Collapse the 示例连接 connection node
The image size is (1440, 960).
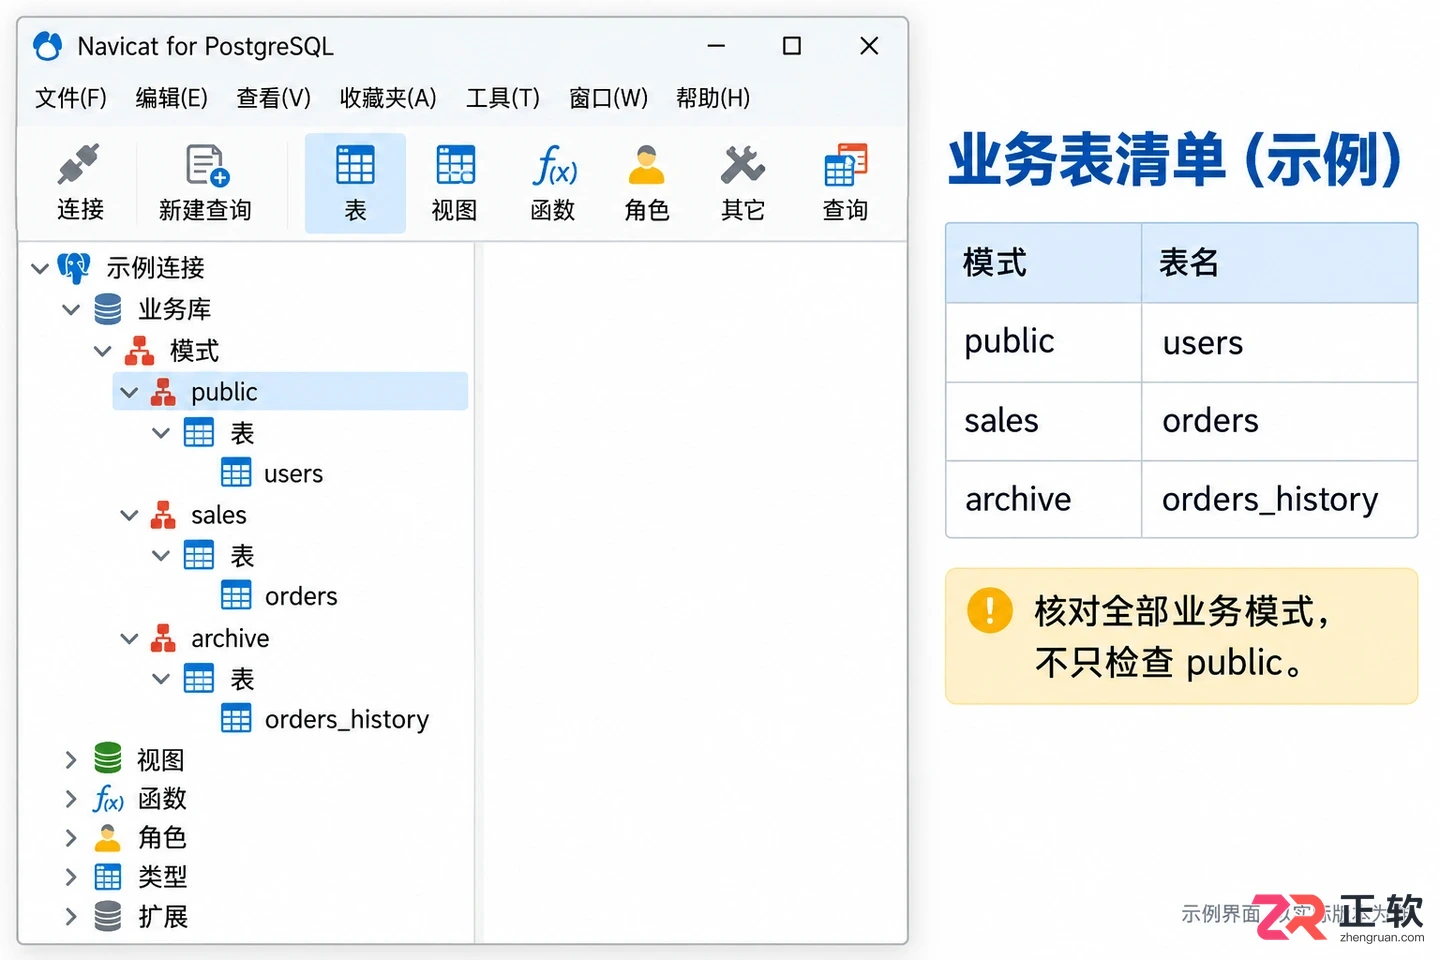(x=40, y=268)
